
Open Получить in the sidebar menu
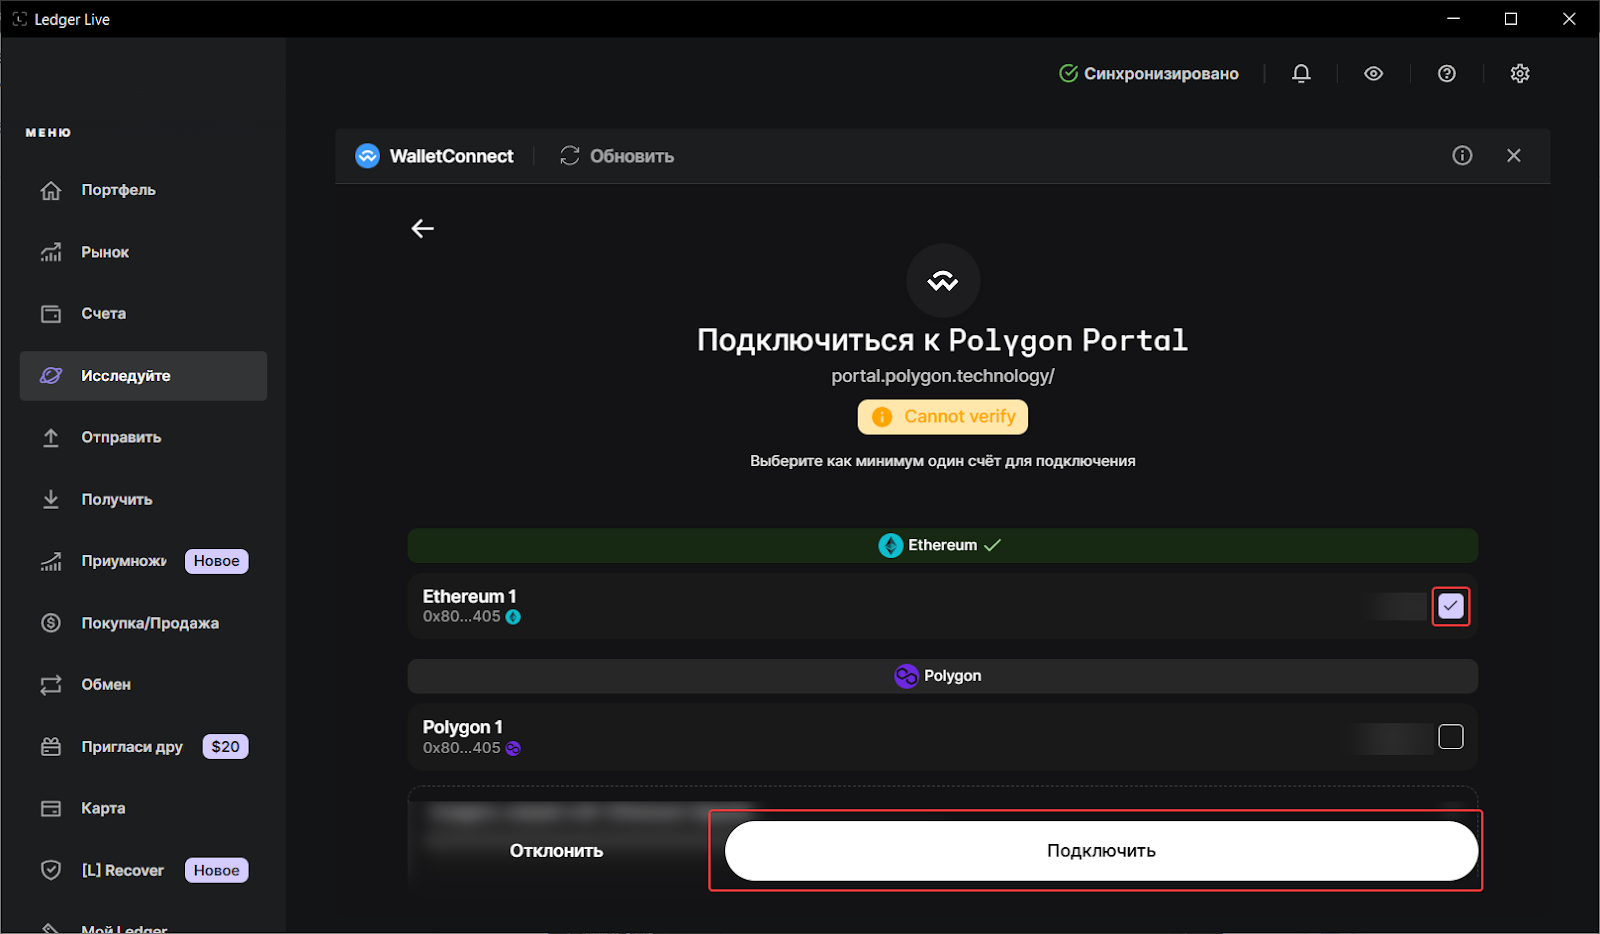pyautogui.click(x=143, y=500)
